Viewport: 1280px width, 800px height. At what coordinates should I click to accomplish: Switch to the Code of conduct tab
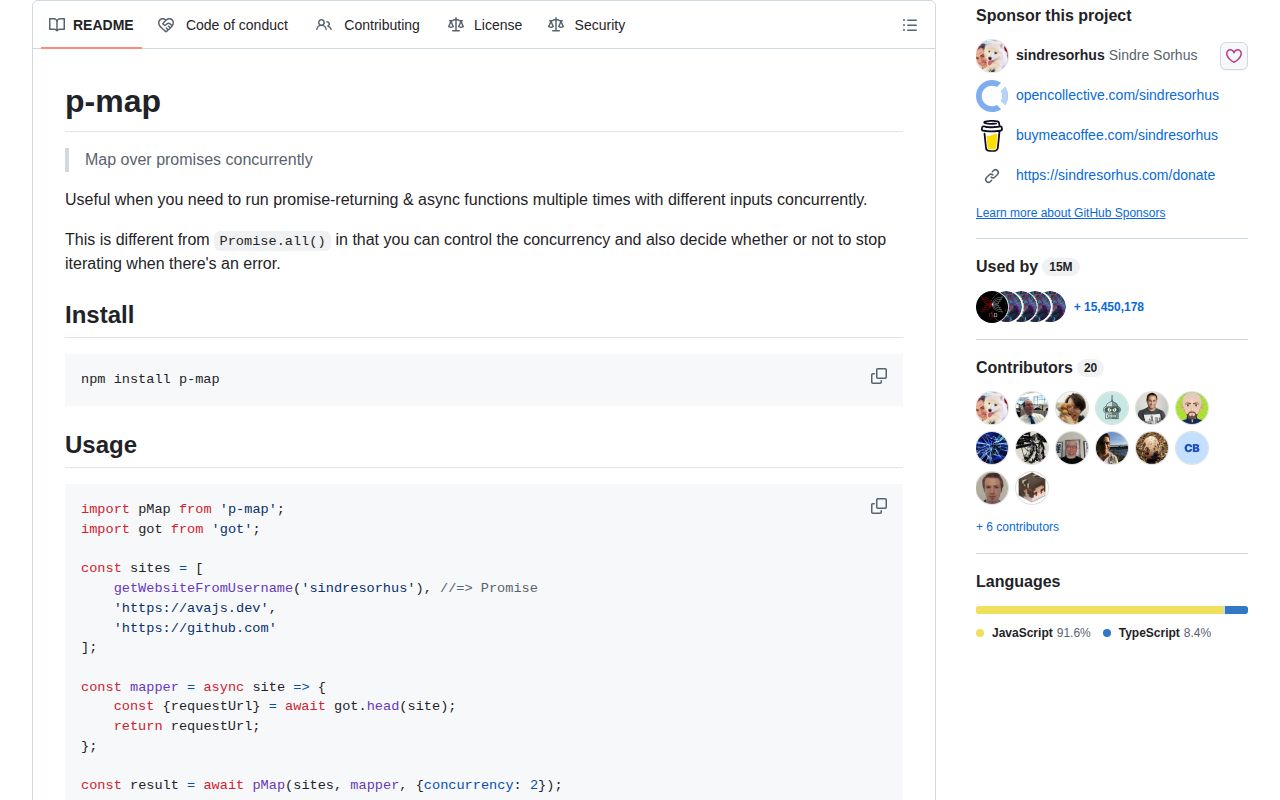coord(223,25)
